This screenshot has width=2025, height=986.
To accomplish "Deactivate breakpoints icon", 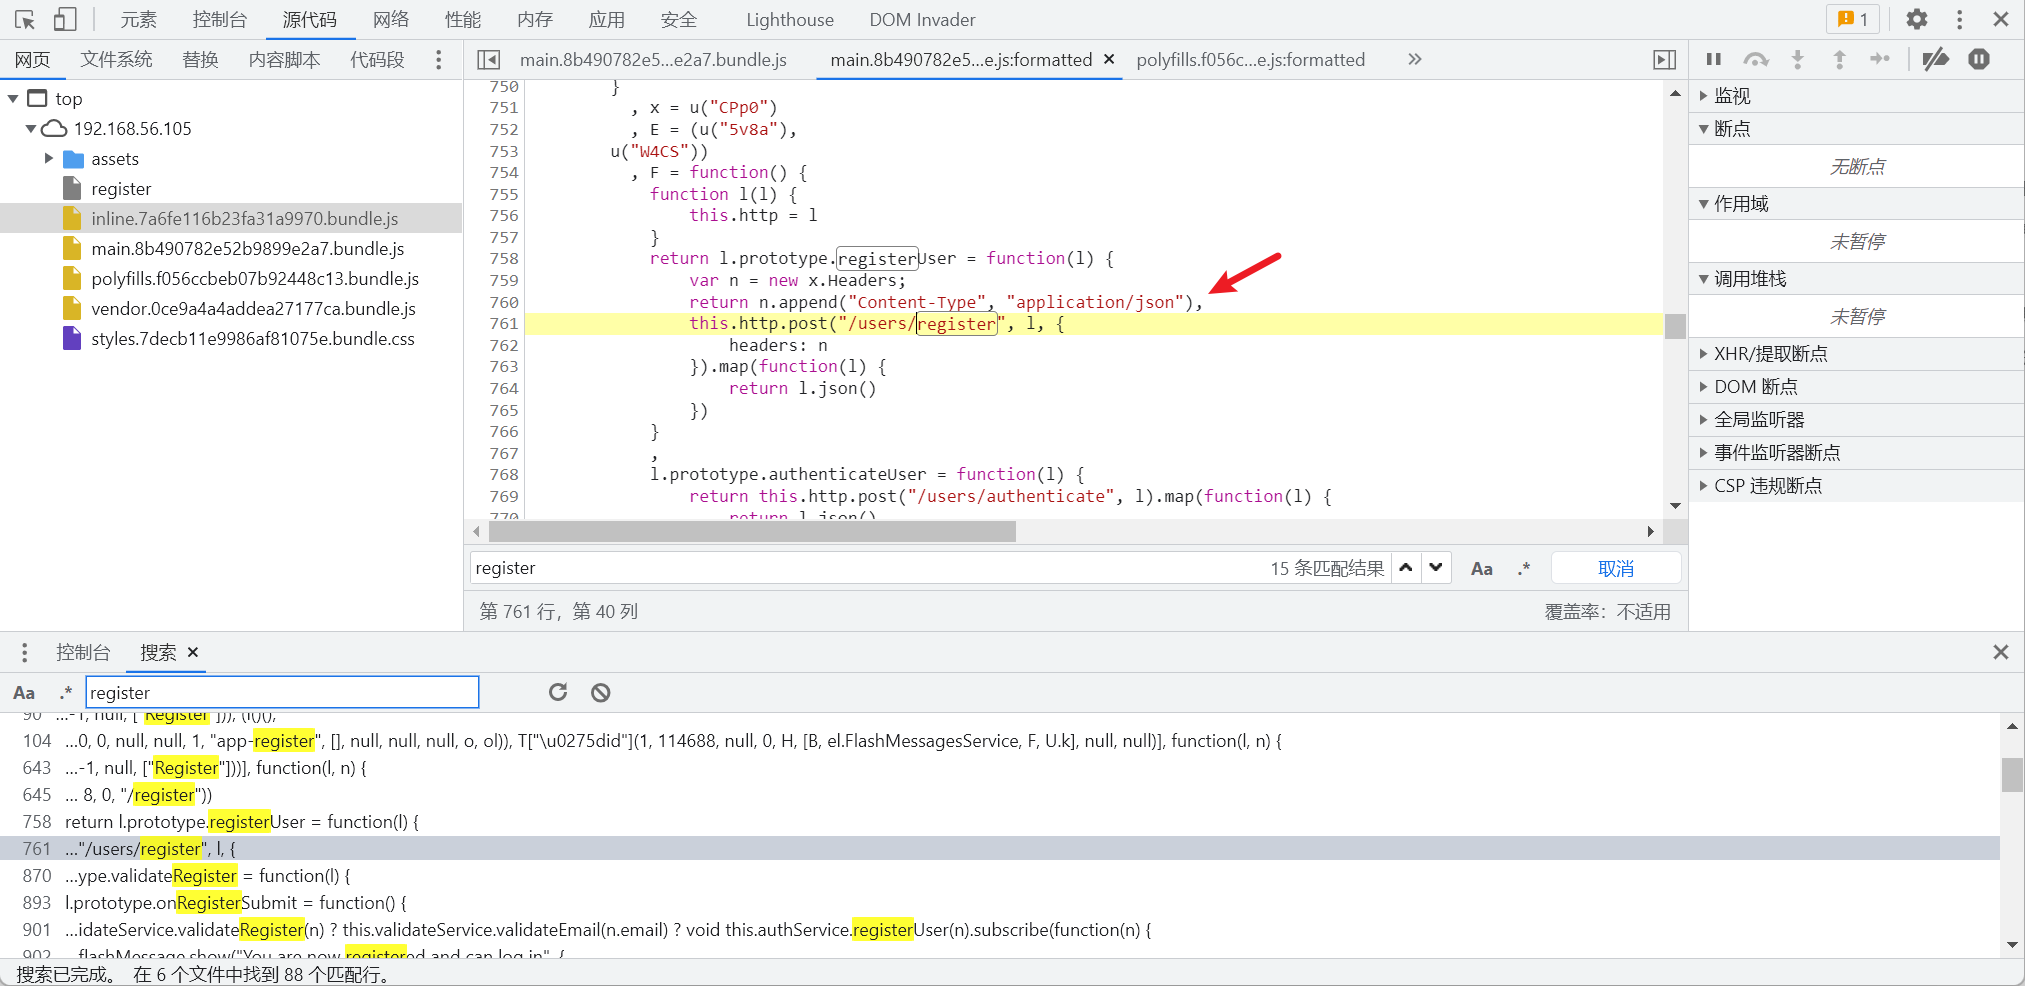I will tap(1935, 59).
